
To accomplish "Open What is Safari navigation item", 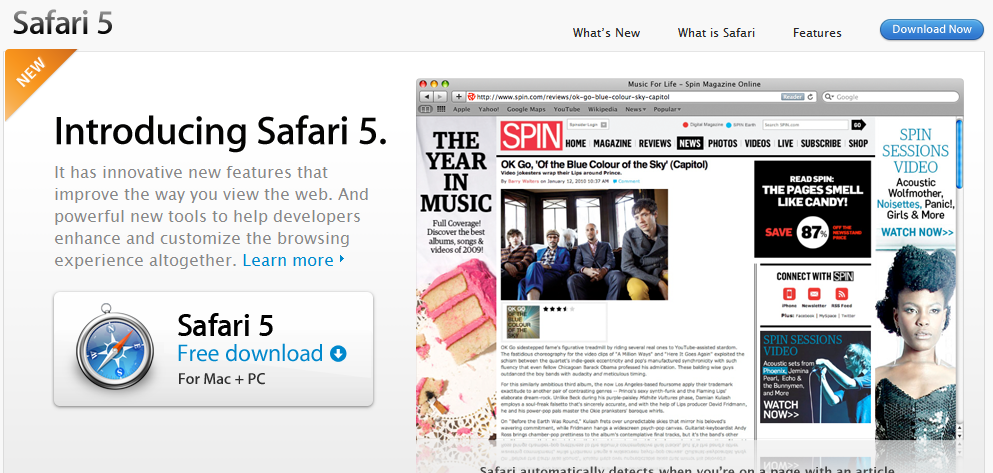I will 716,33.
